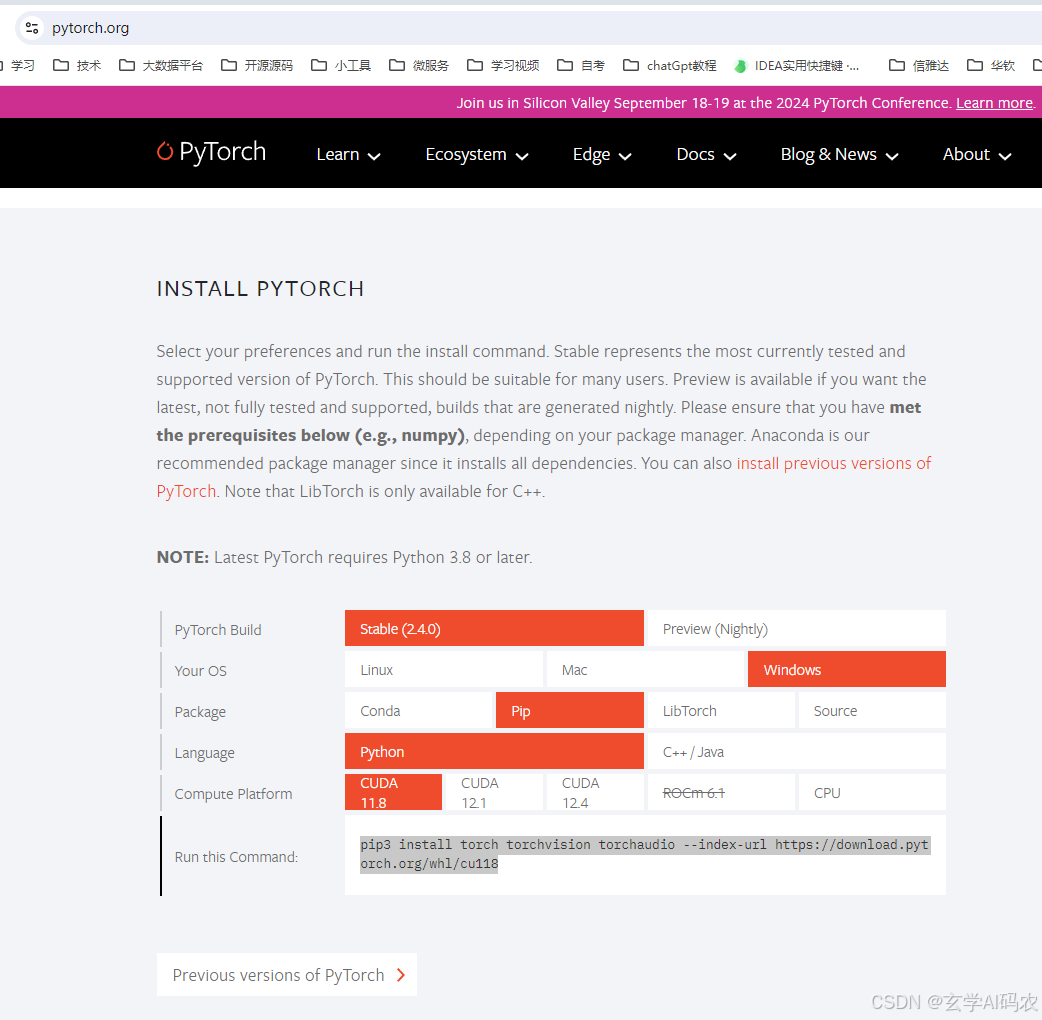Click the Language row label
Screen dimensions: 1042x1020
click(205, 754)
